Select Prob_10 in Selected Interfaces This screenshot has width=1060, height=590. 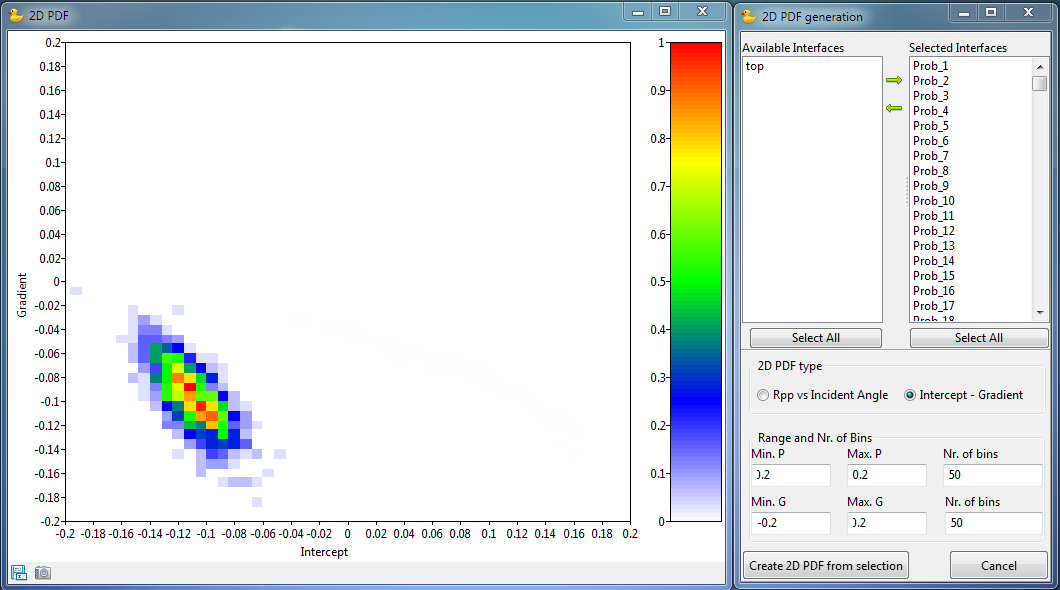tap(934, 201)
